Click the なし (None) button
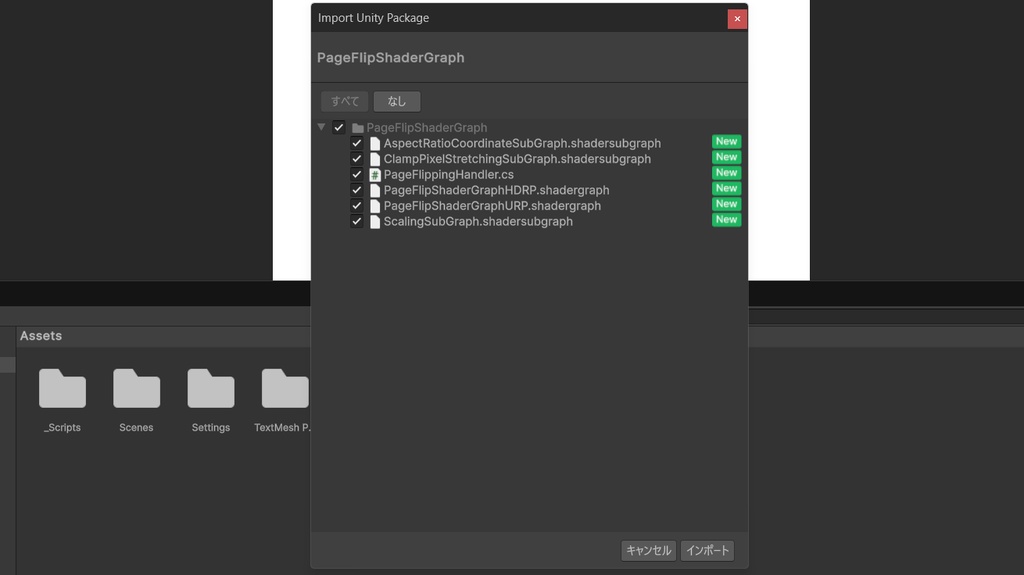The width and height of the screenshot is (1024, 575). click(397, 101)
